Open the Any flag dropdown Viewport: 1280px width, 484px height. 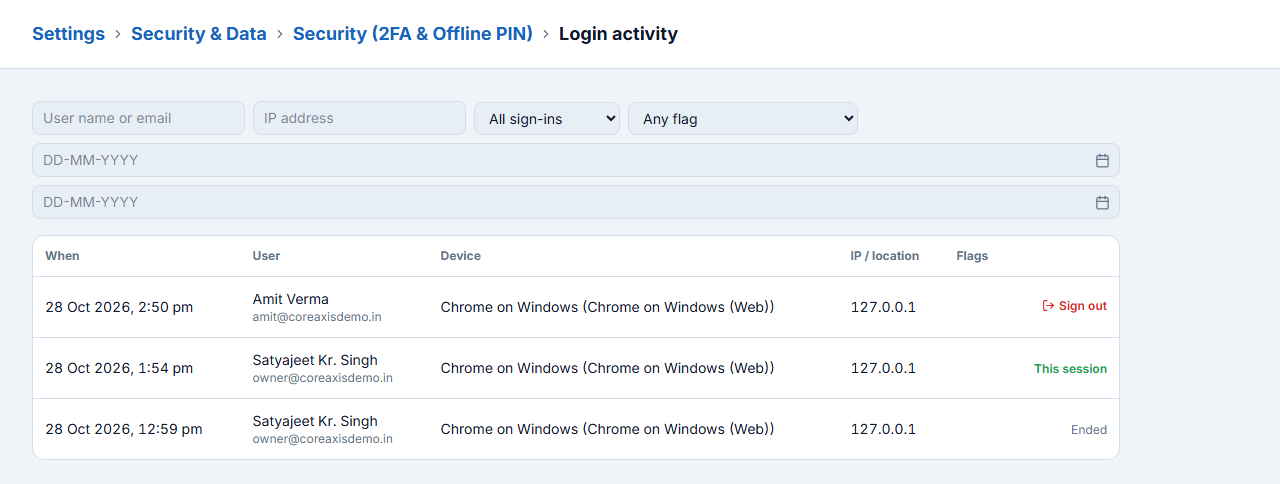point(743,118)
